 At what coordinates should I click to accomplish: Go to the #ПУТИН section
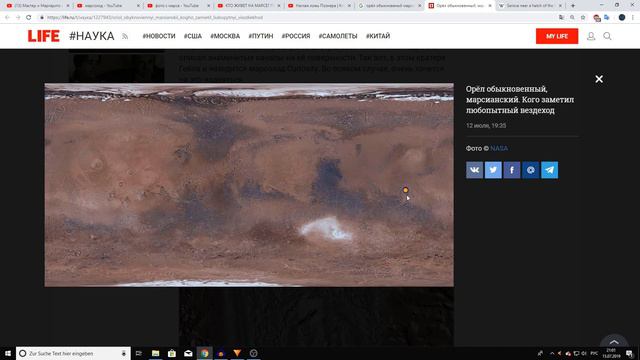tap(261, 36)
